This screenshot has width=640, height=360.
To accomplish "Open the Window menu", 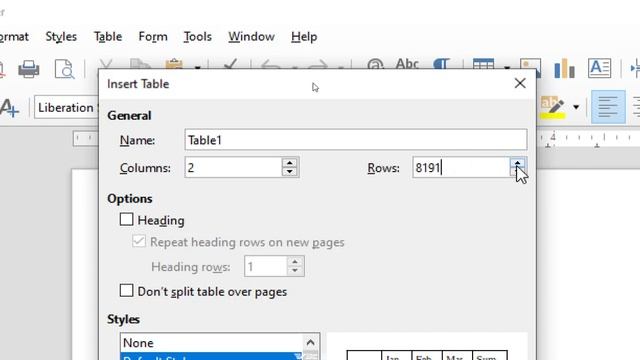I will [x=251, y=37].
